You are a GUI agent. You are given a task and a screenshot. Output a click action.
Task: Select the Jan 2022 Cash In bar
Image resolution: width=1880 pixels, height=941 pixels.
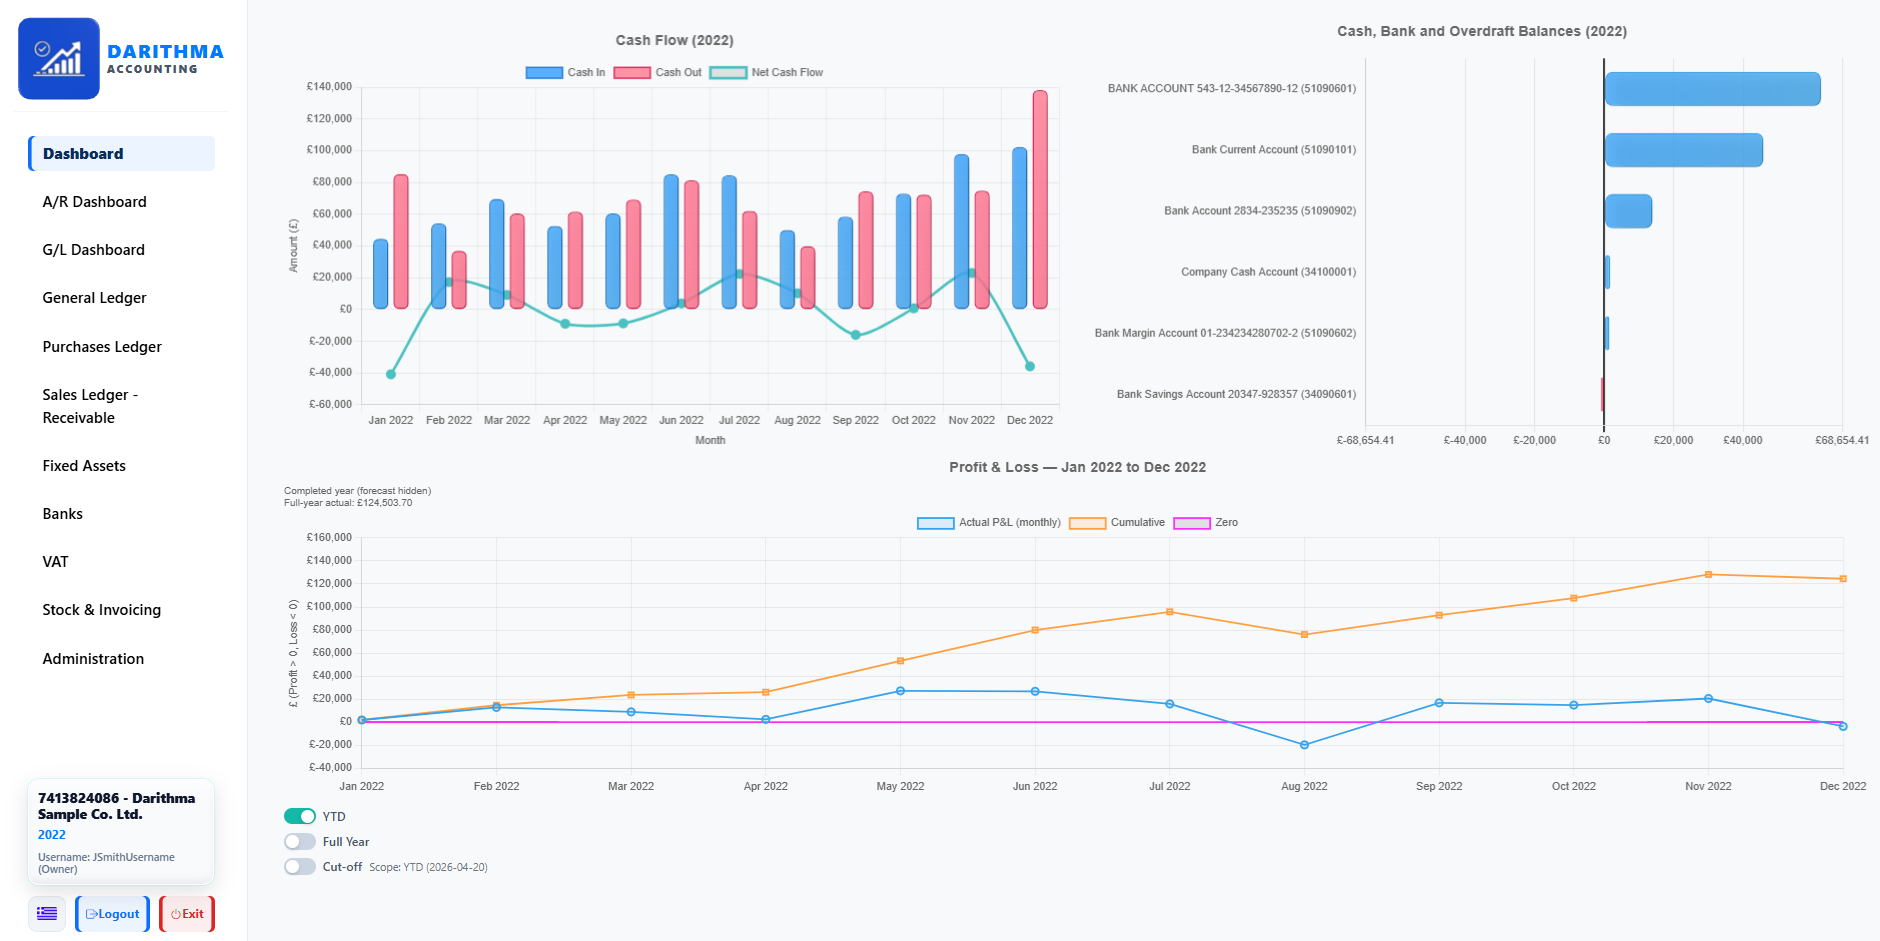[380, 274]
